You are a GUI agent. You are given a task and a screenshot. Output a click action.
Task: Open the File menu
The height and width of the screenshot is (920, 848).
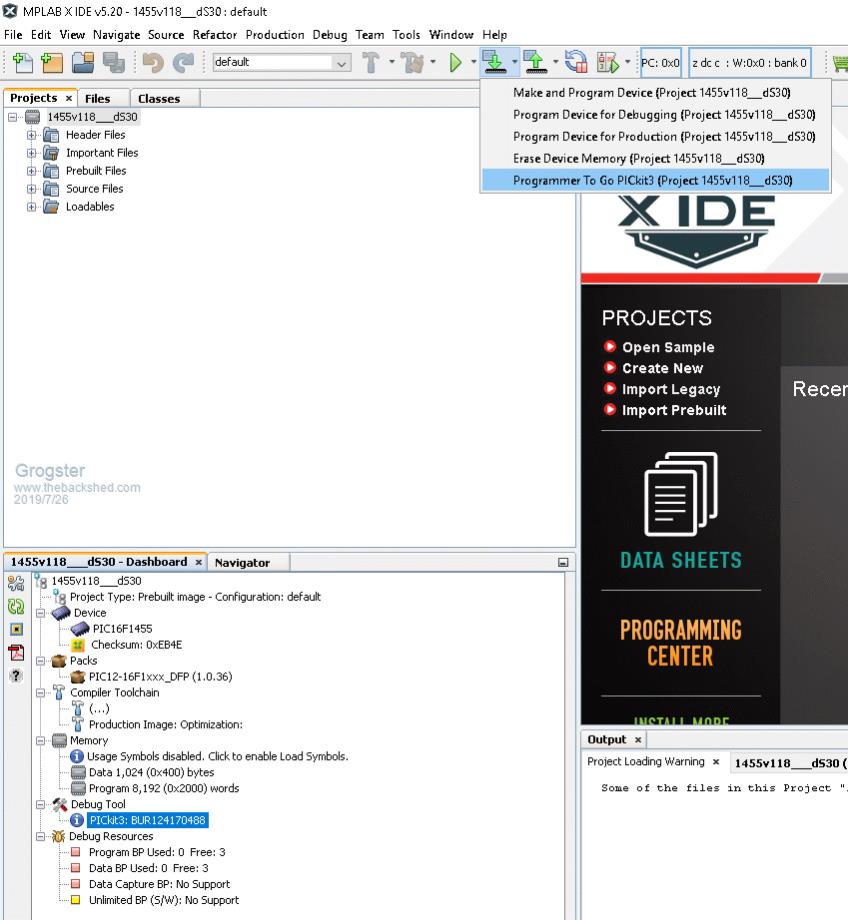click(x=13, y=35)
